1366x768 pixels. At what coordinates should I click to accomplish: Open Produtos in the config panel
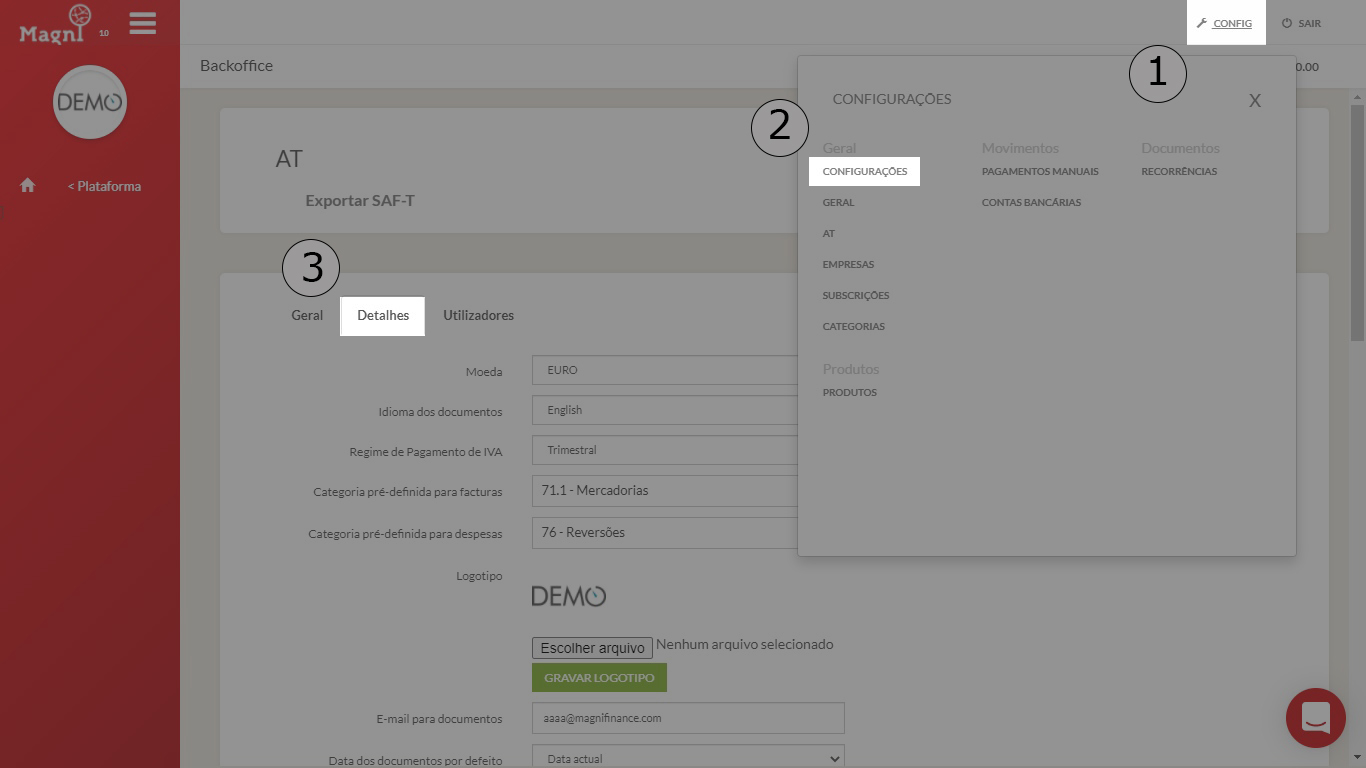coord(849,392)
